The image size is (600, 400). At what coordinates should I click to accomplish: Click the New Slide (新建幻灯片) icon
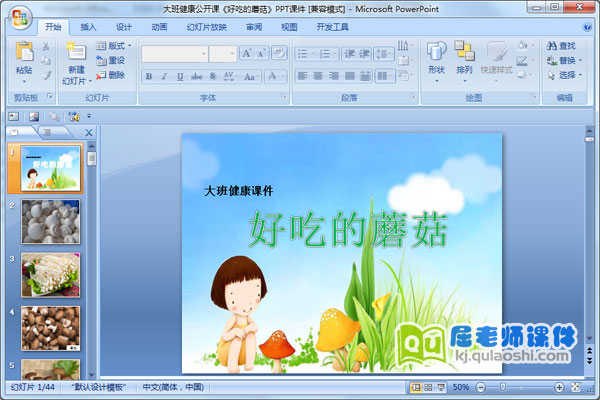click(76, 51)
